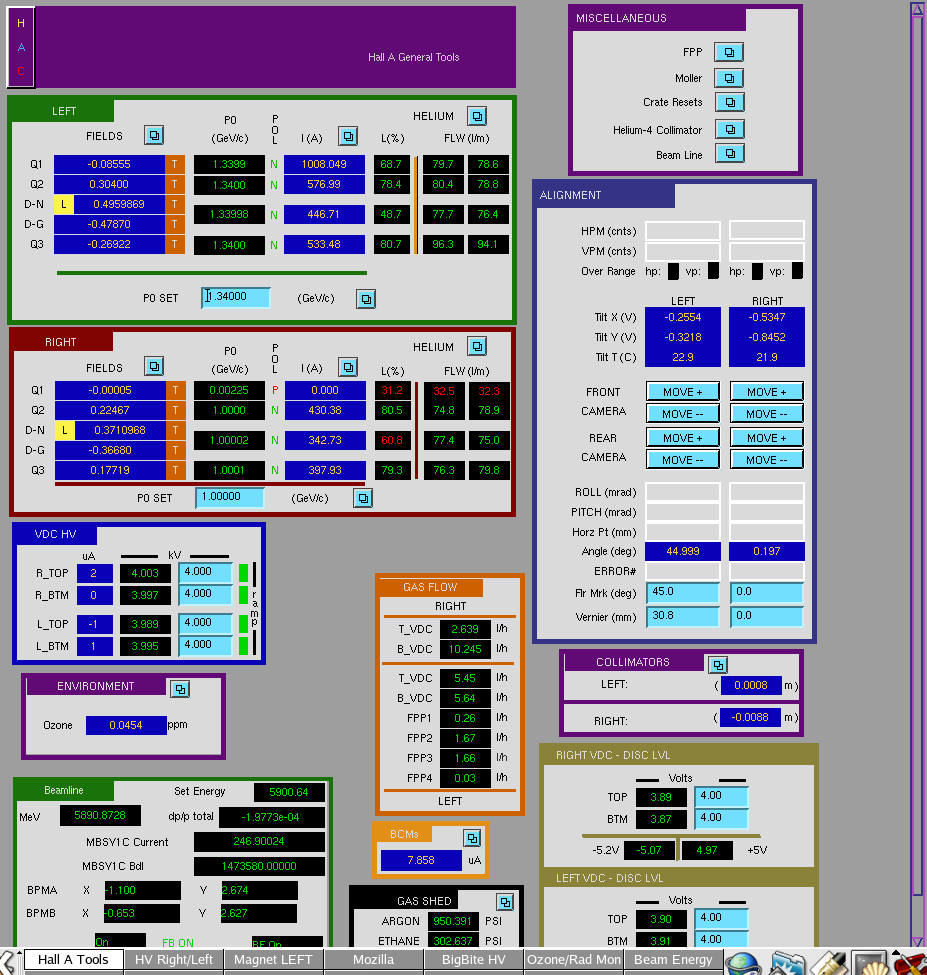
Task: Open RIGHT spectrometer HELIUM display
Action: 477,346
